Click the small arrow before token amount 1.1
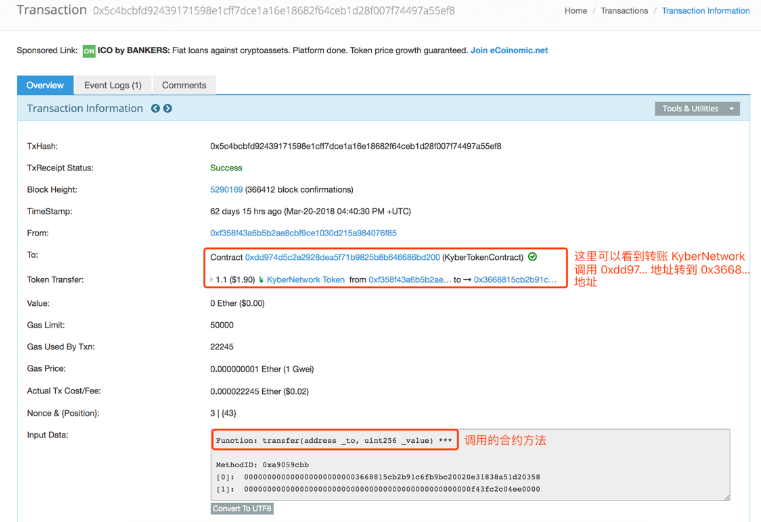Viewport: 761px width, 522px height. point(212,280)
